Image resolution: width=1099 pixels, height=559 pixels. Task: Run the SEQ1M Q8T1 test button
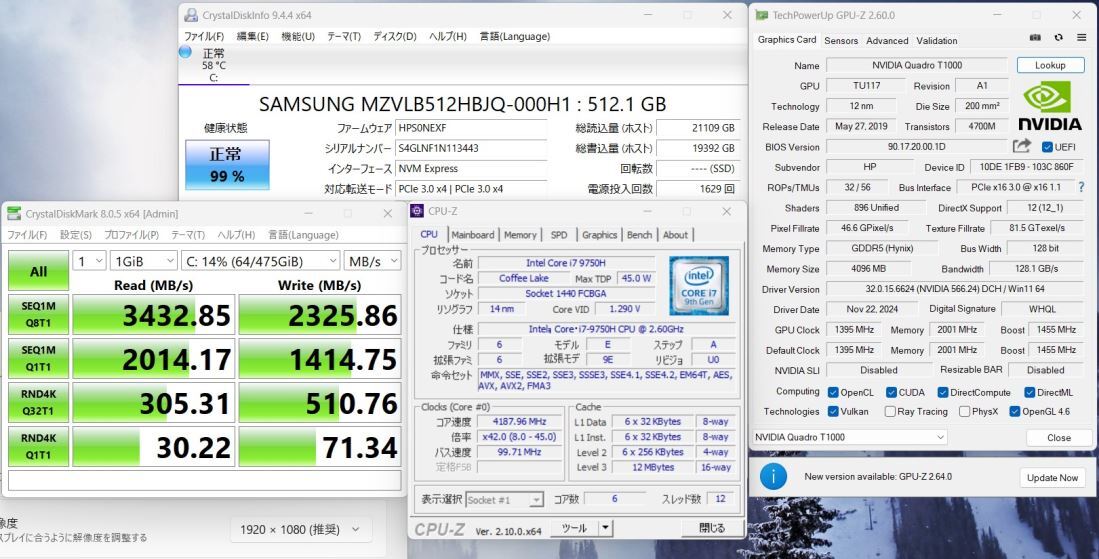pyautogui.click(x=39, y=315)
